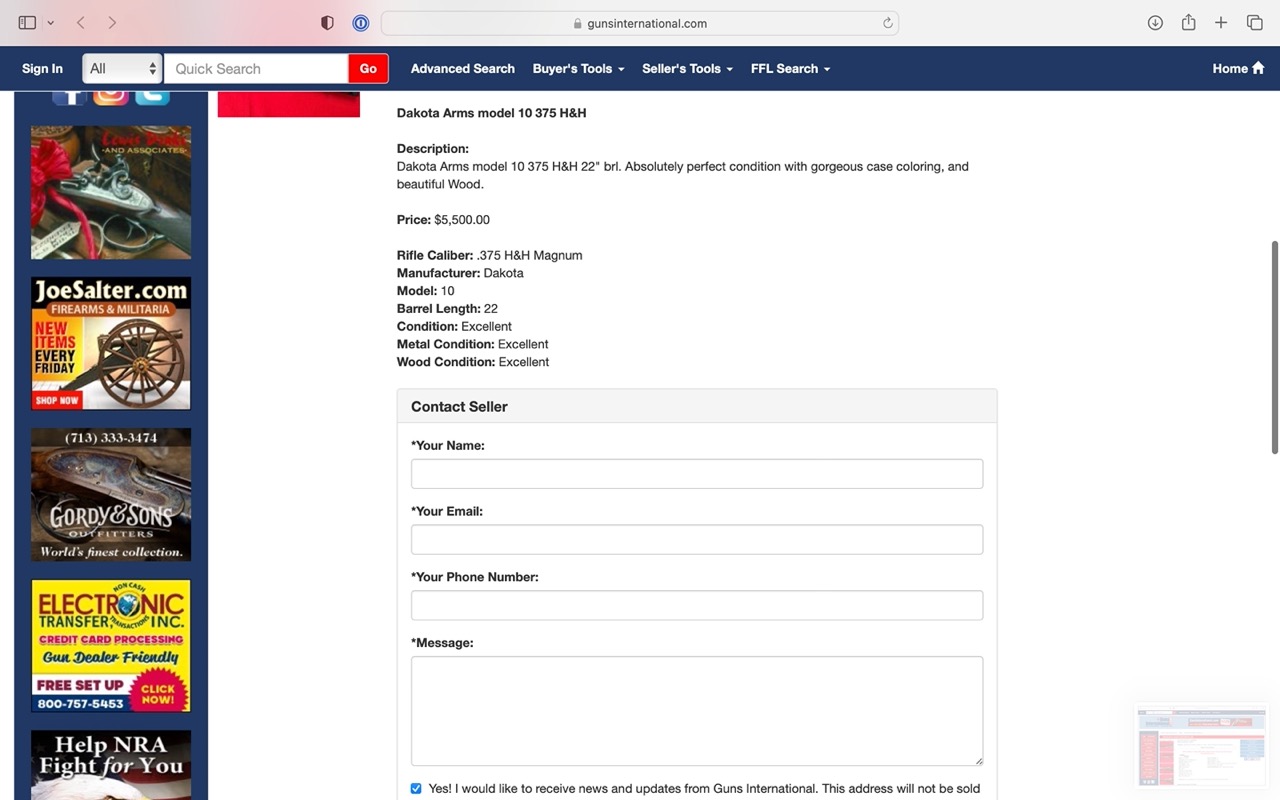Open the FFL Search dropdown menu
Viewport: 1280px width, 800px height.
click(790, 68)
